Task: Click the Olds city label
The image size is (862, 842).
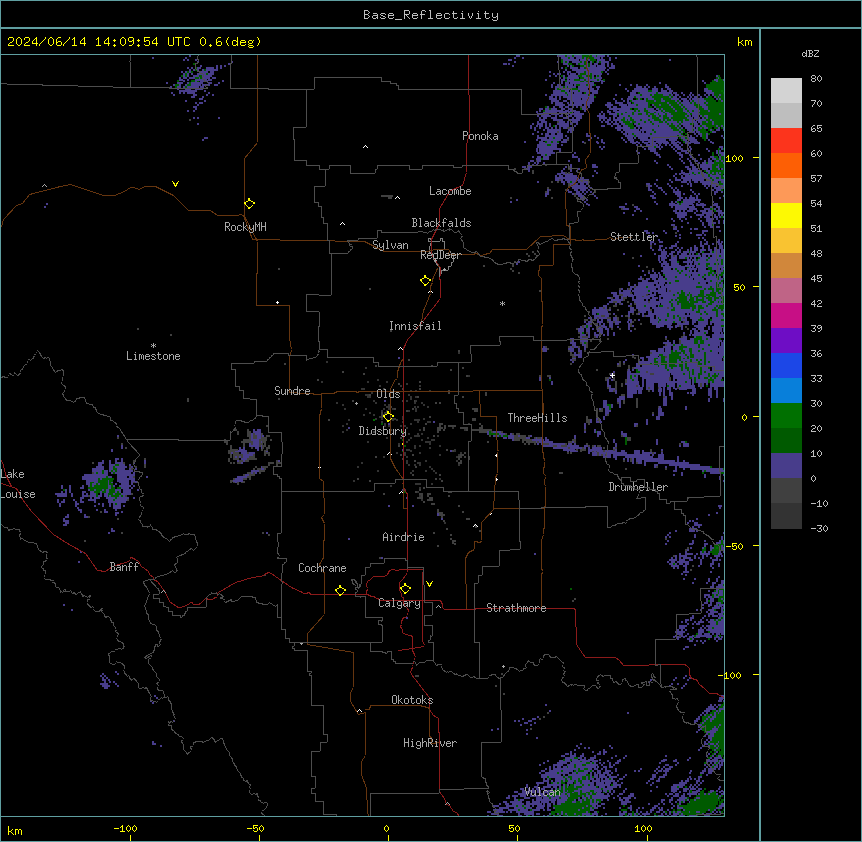Action: tap(388, 394)
